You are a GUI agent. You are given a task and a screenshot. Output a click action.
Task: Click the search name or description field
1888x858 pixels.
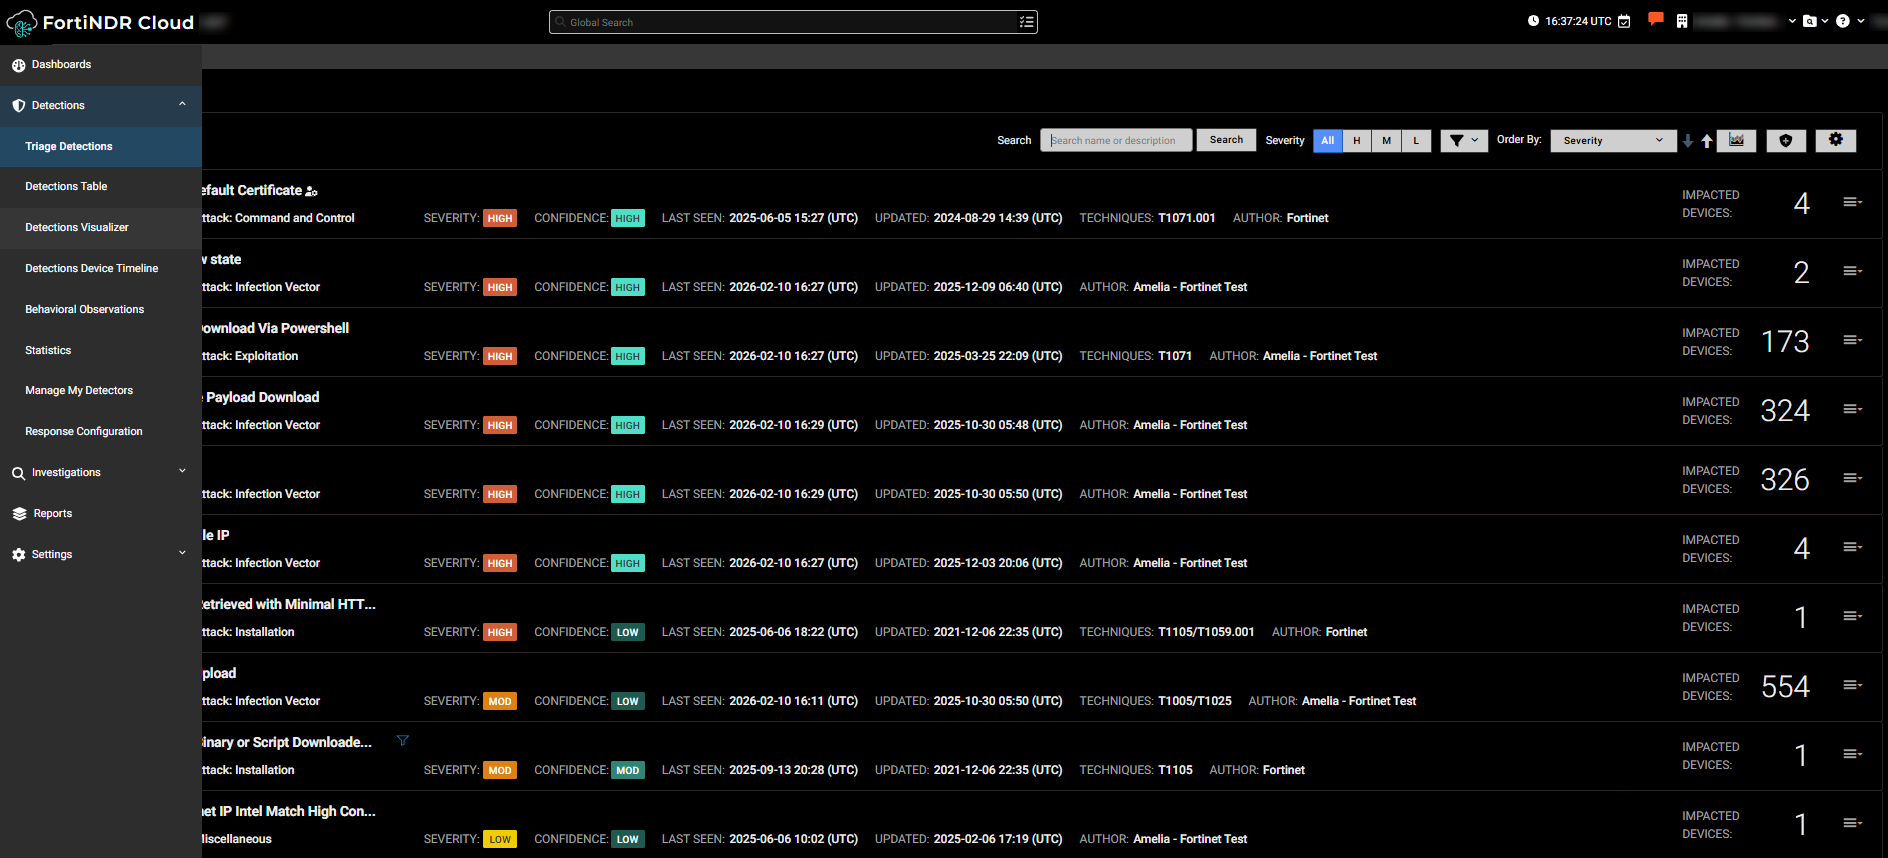click(x=1116, y=141)
